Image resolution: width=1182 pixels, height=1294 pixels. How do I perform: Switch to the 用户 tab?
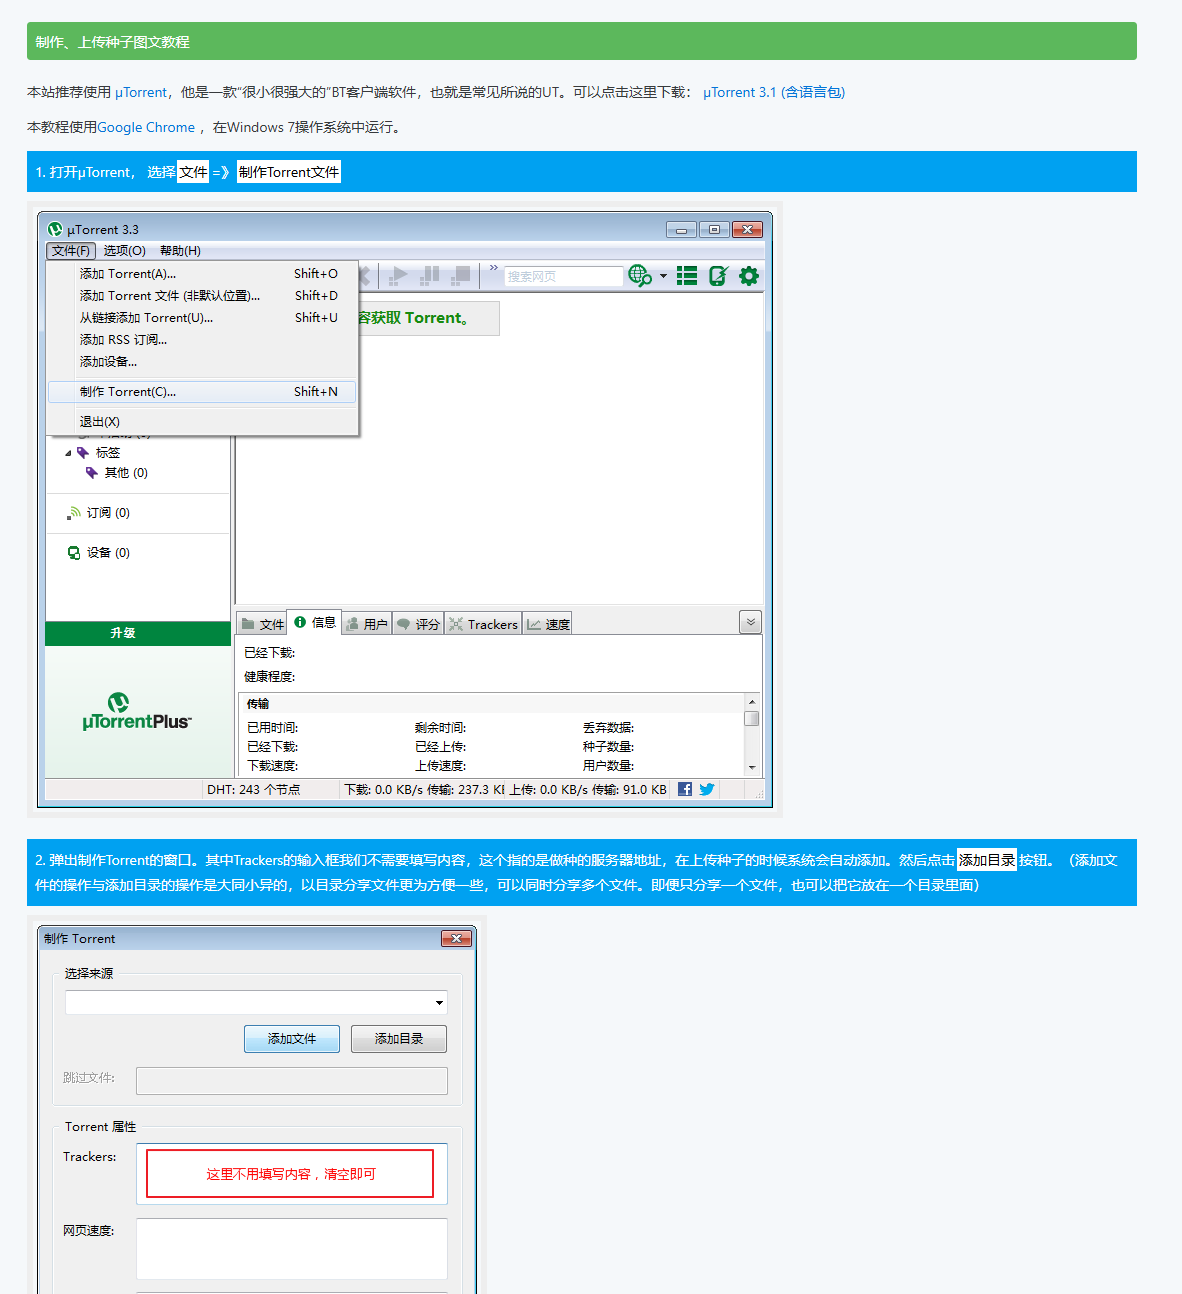[366, 624]
